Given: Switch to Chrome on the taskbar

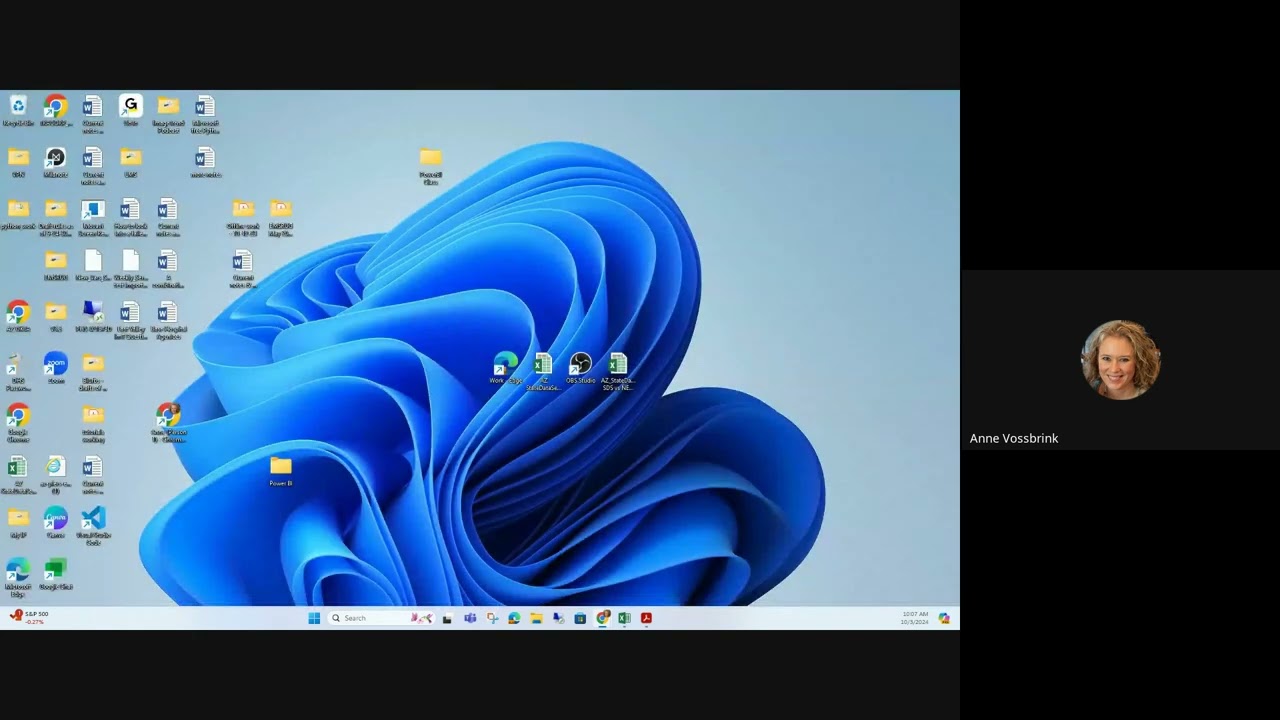Looking at the screenshot, I should click(x=602, y=618).
